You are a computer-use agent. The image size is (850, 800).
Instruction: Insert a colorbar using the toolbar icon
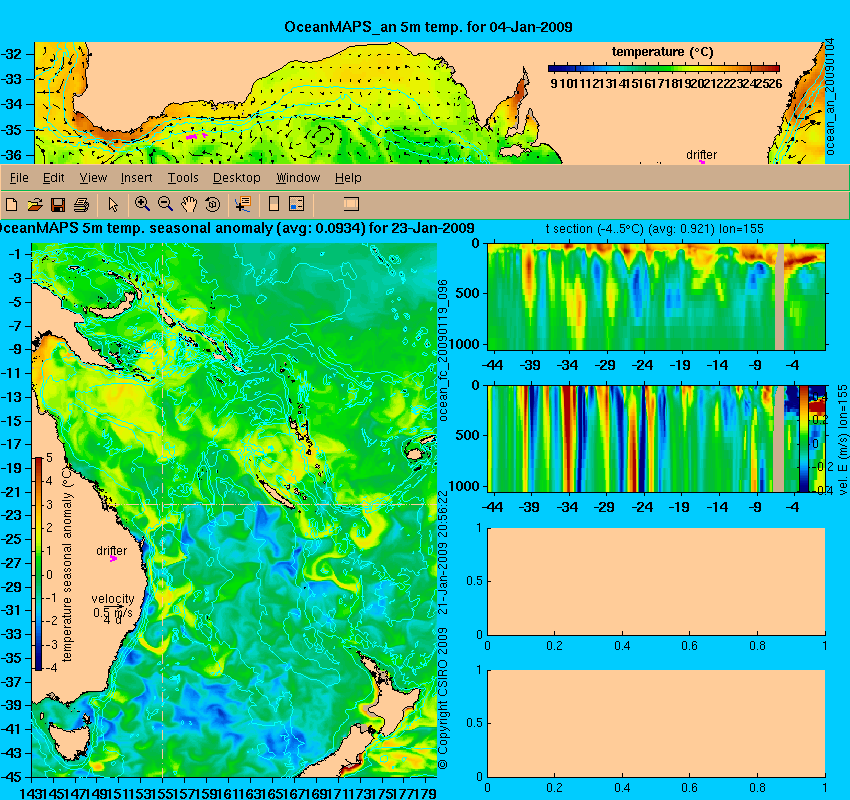(274, 204)
